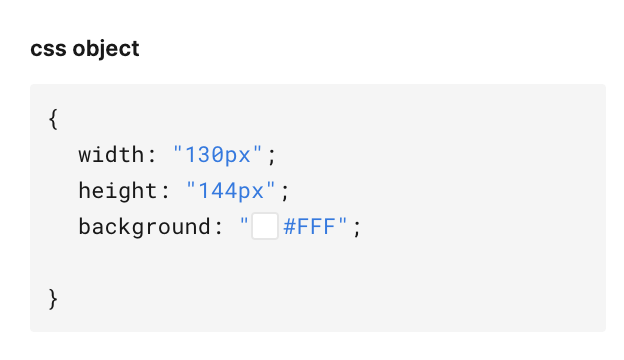Viewport: 624px width, 360px height.
Task: Click the colon after background
Action: point(219,229)
